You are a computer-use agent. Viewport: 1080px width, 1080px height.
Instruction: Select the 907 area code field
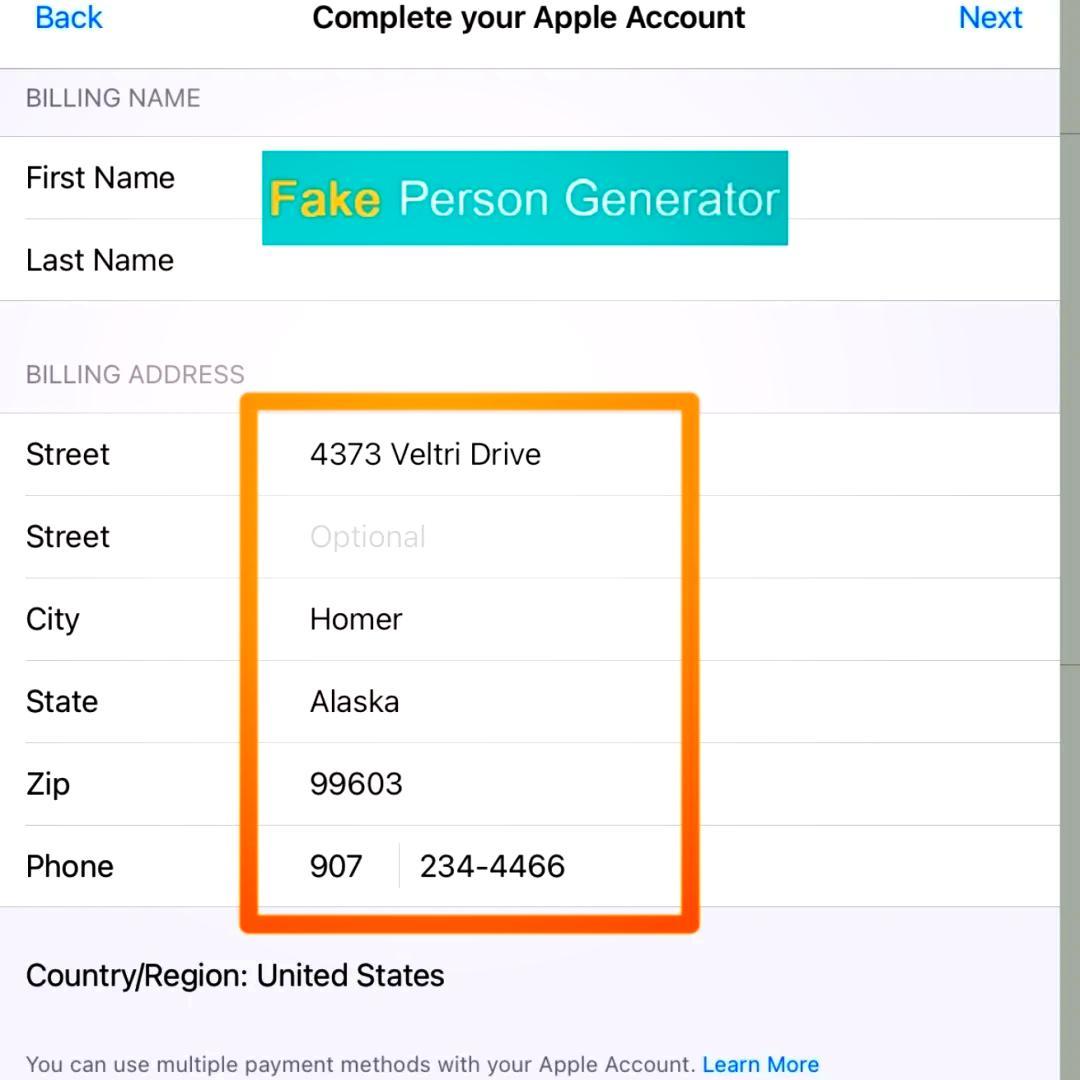[x=336, y=866]
